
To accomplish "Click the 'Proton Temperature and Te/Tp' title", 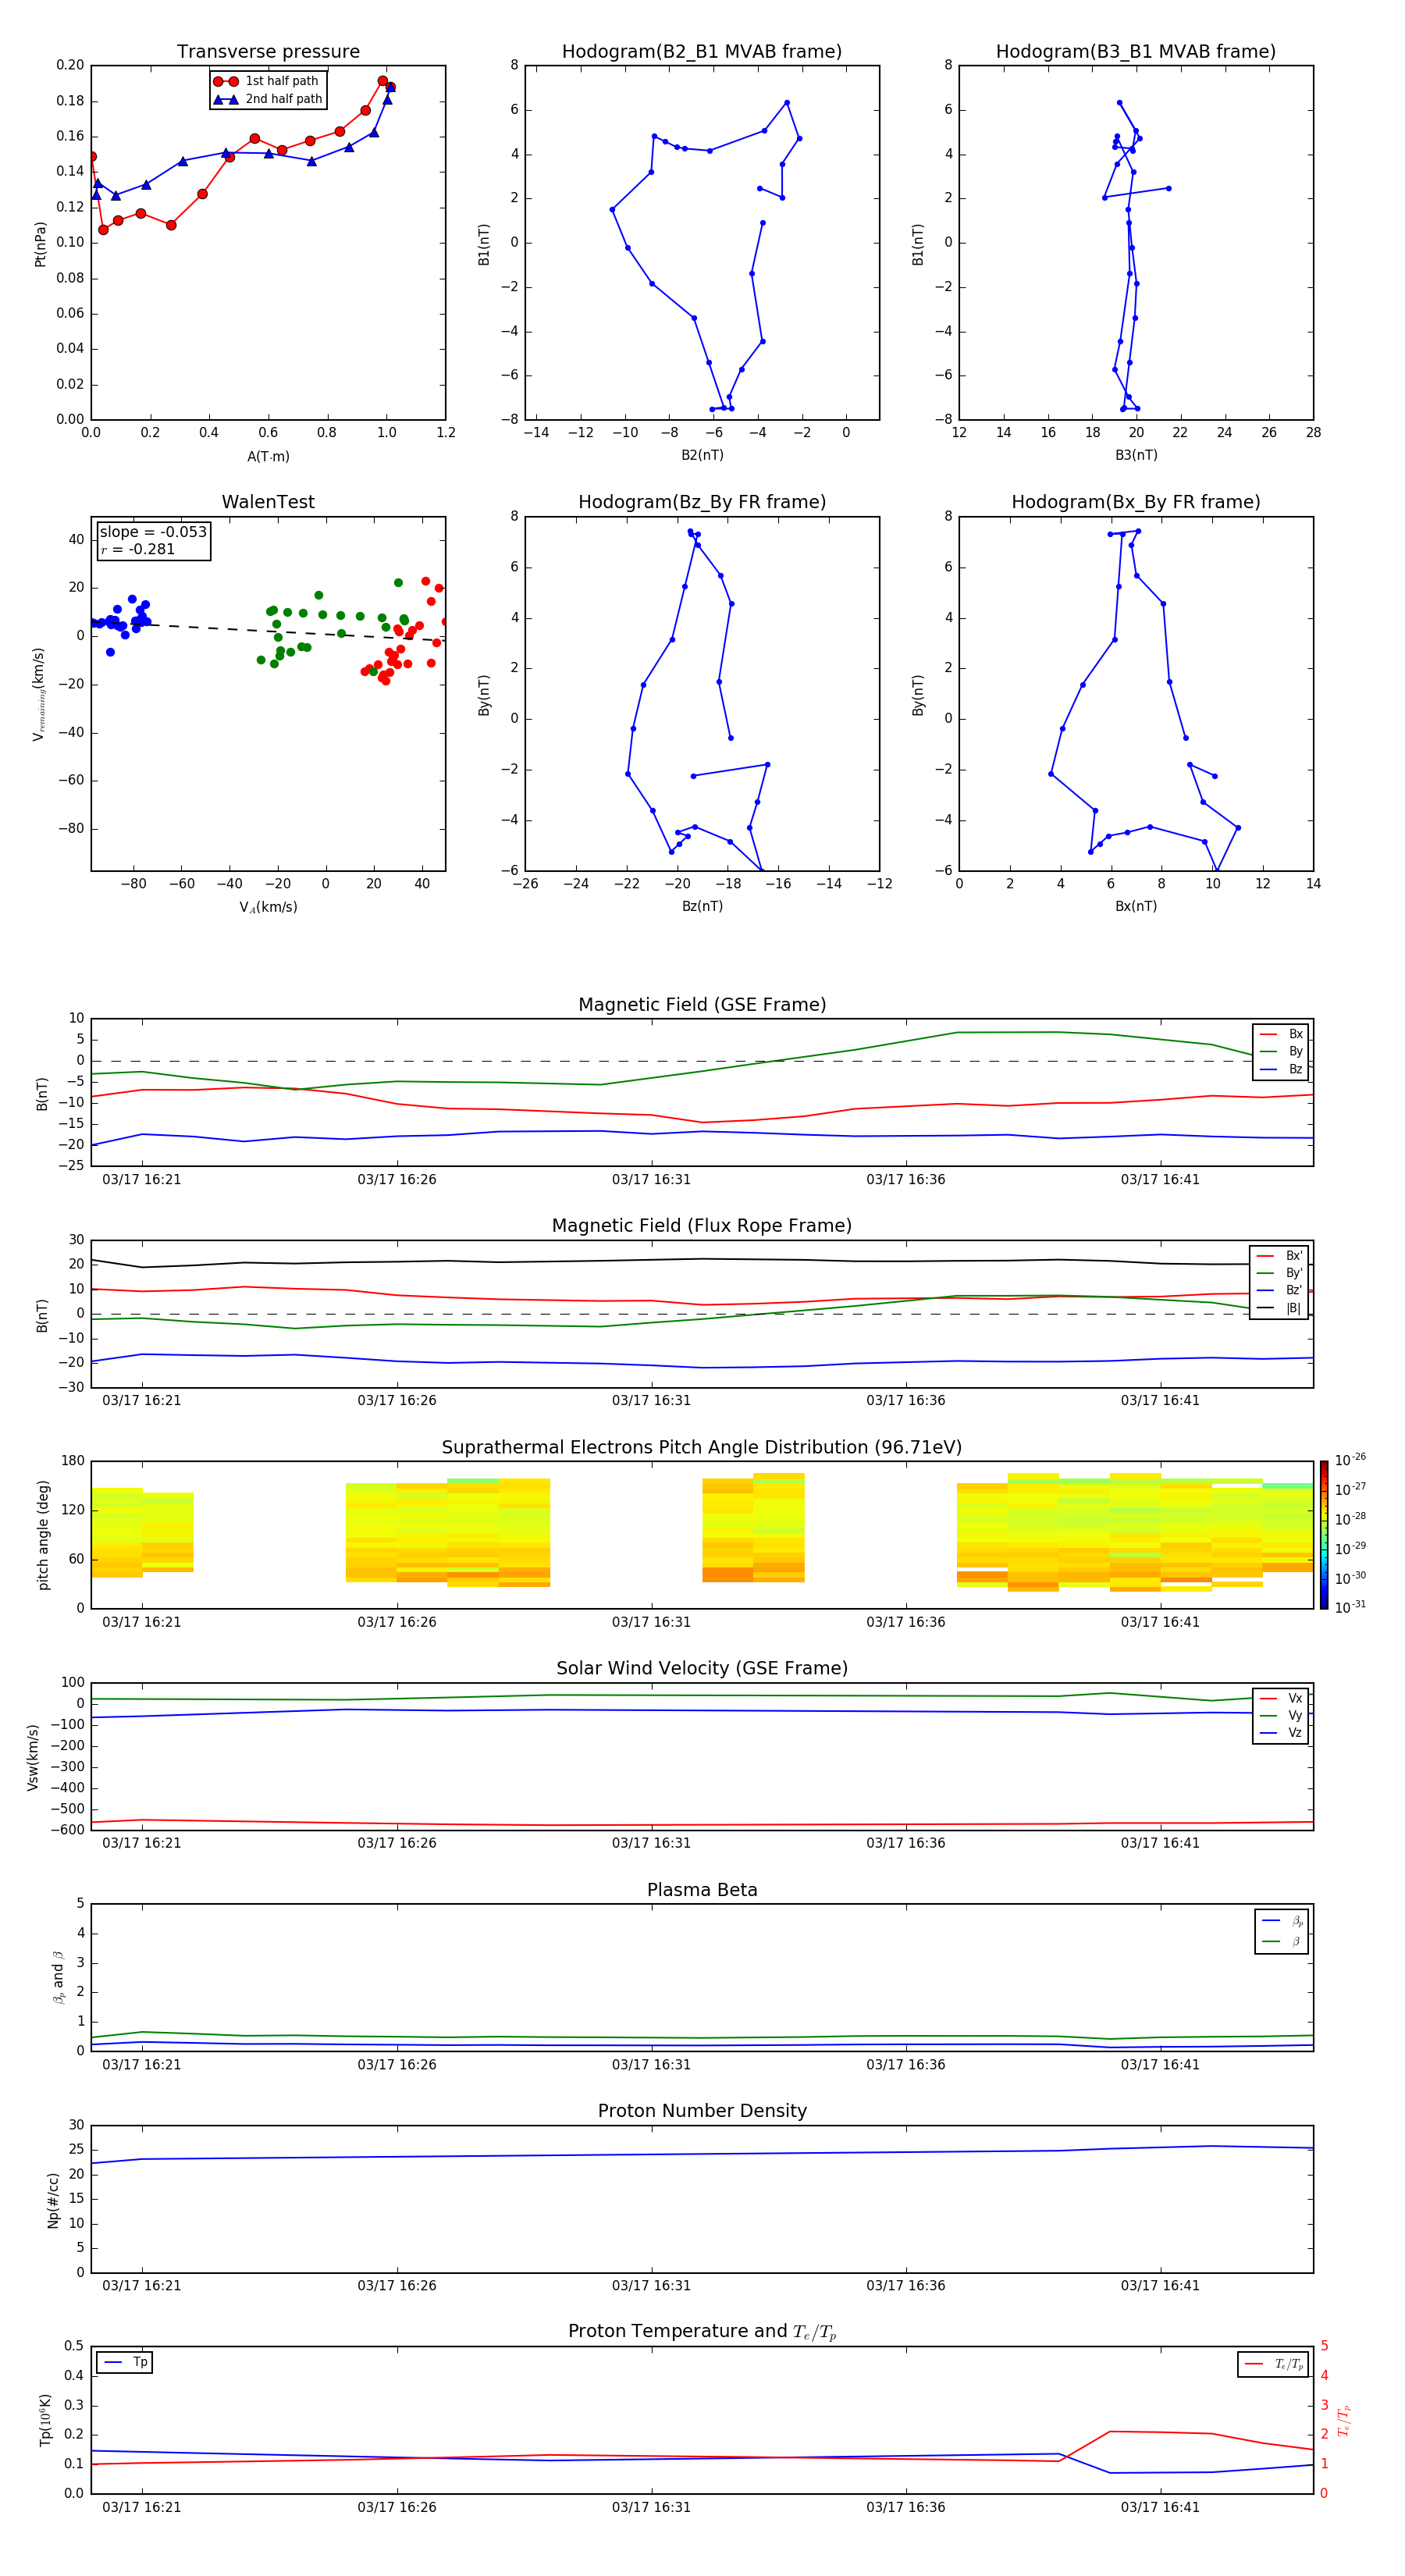I will click(702, 2332).
